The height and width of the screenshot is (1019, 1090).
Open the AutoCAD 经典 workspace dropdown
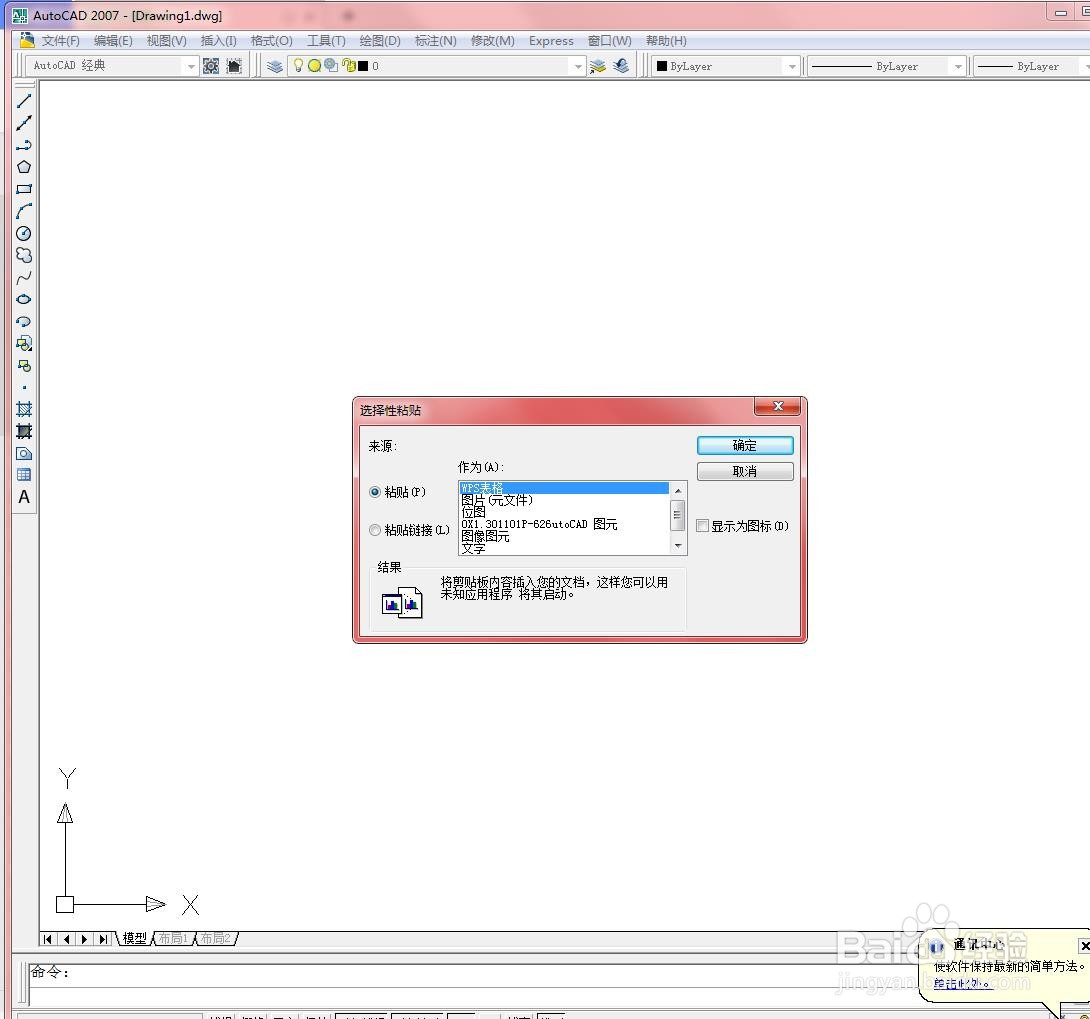(191, 67)
